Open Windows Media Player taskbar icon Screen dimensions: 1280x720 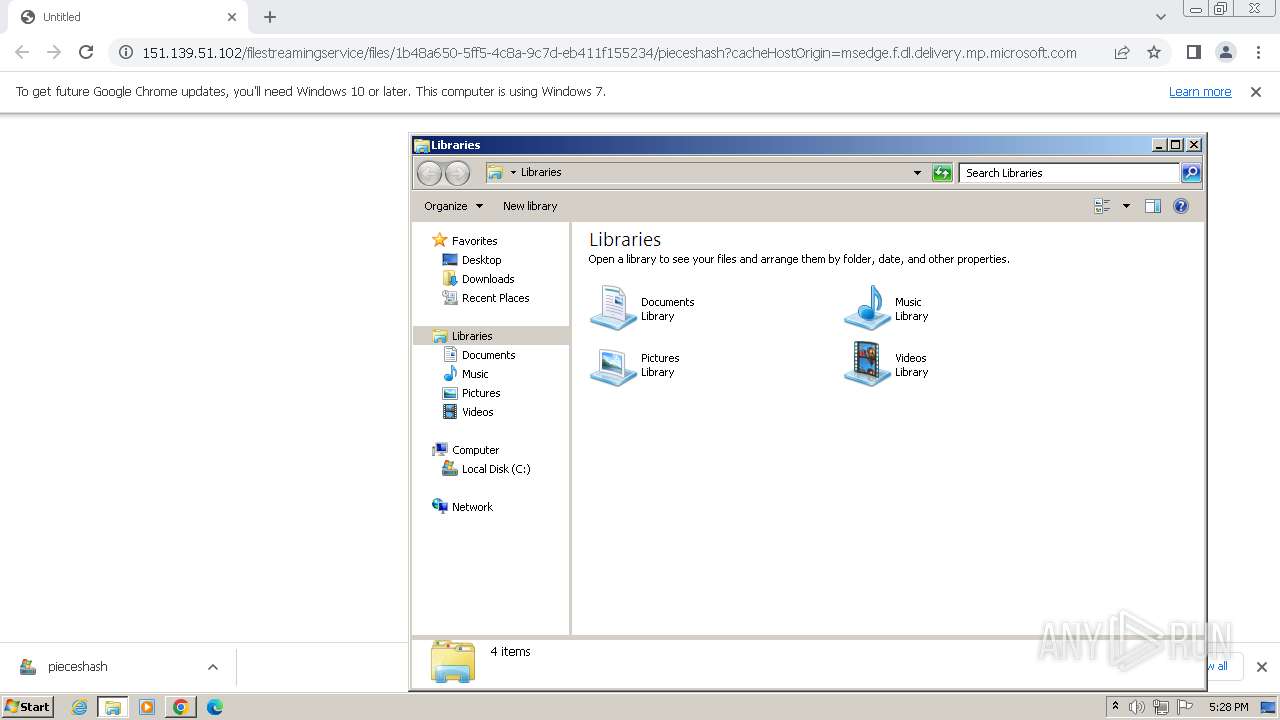147,707
